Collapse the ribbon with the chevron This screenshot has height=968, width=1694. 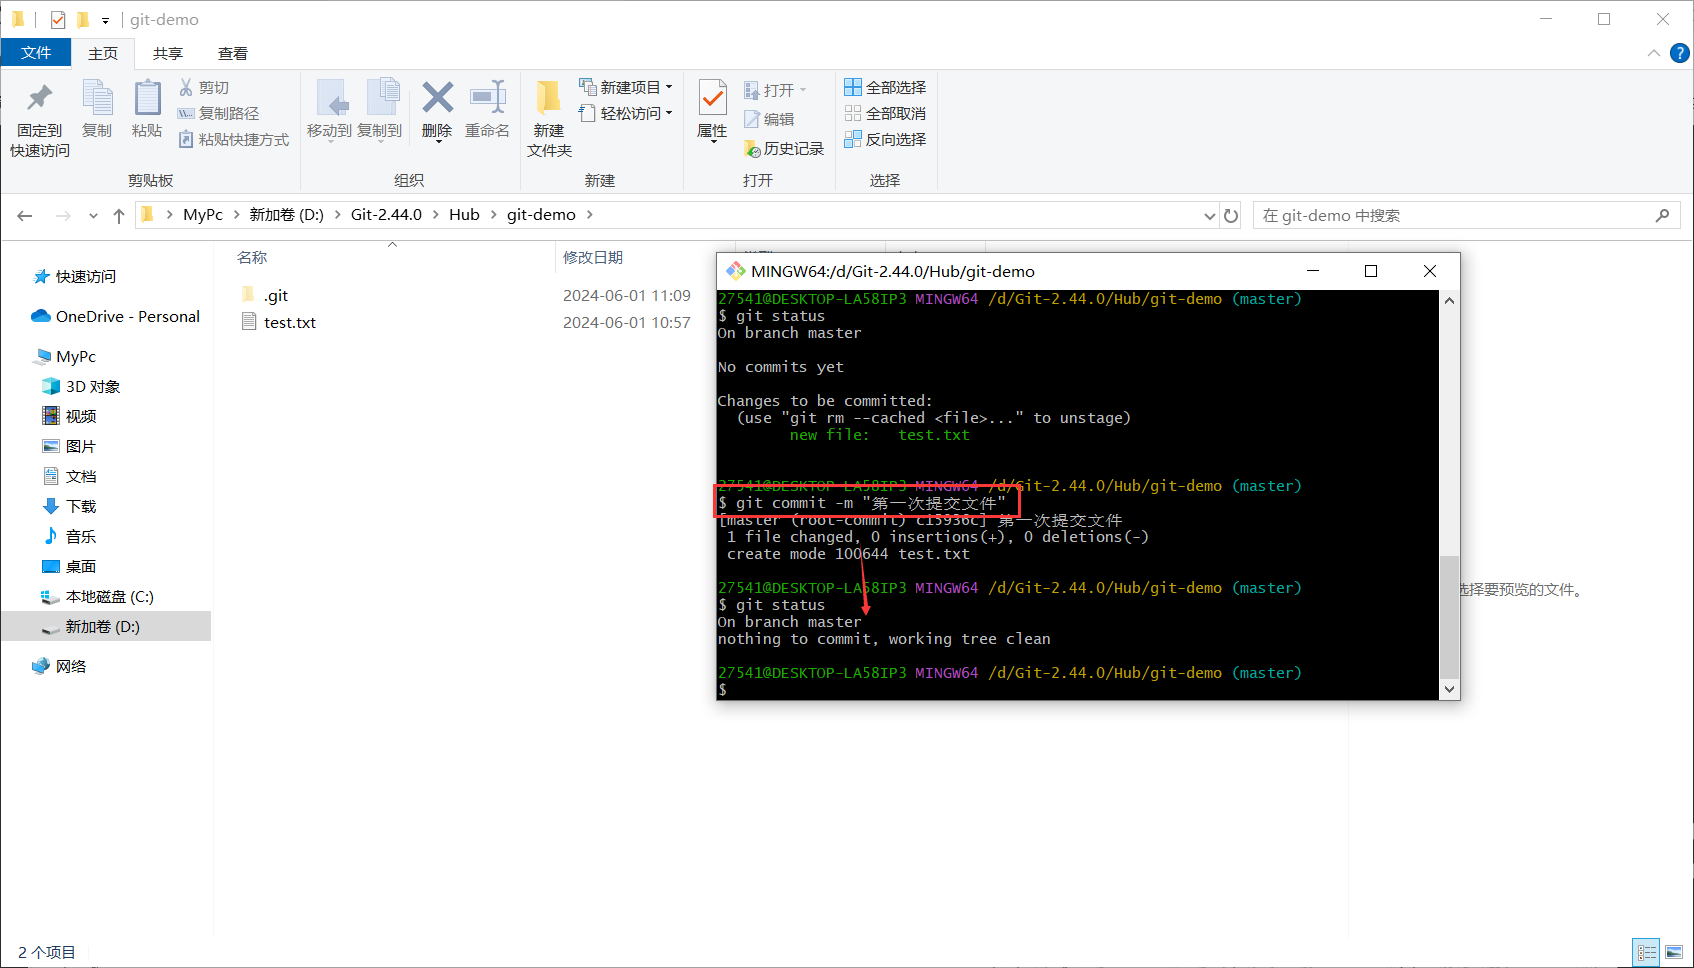[1653, 53]
